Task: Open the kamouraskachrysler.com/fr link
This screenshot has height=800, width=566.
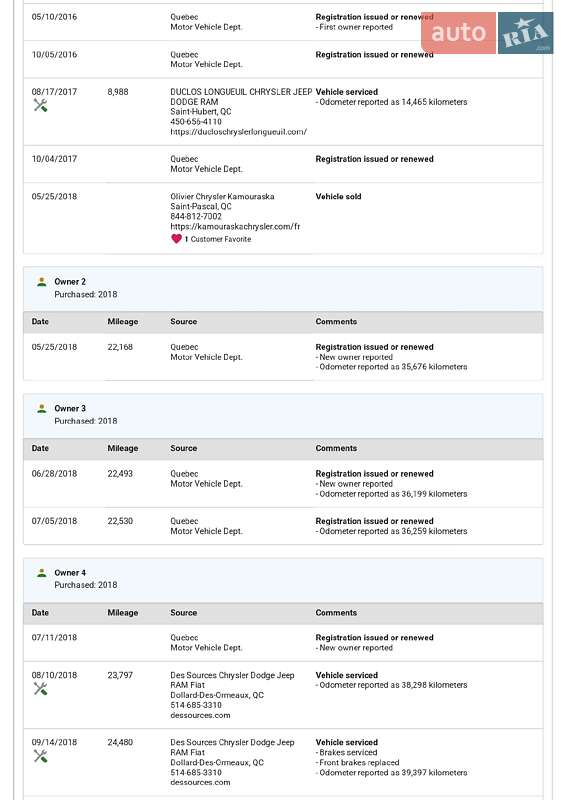Action: 235,227
